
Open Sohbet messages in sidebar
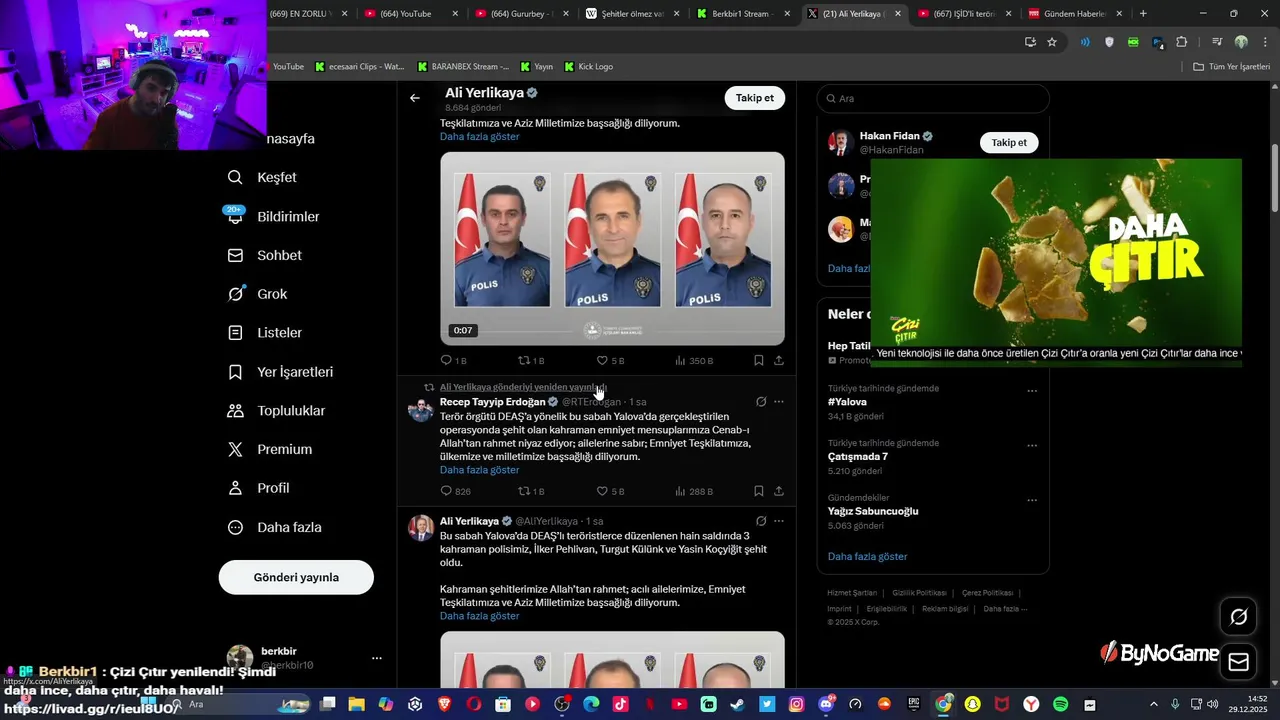(264, 255)
